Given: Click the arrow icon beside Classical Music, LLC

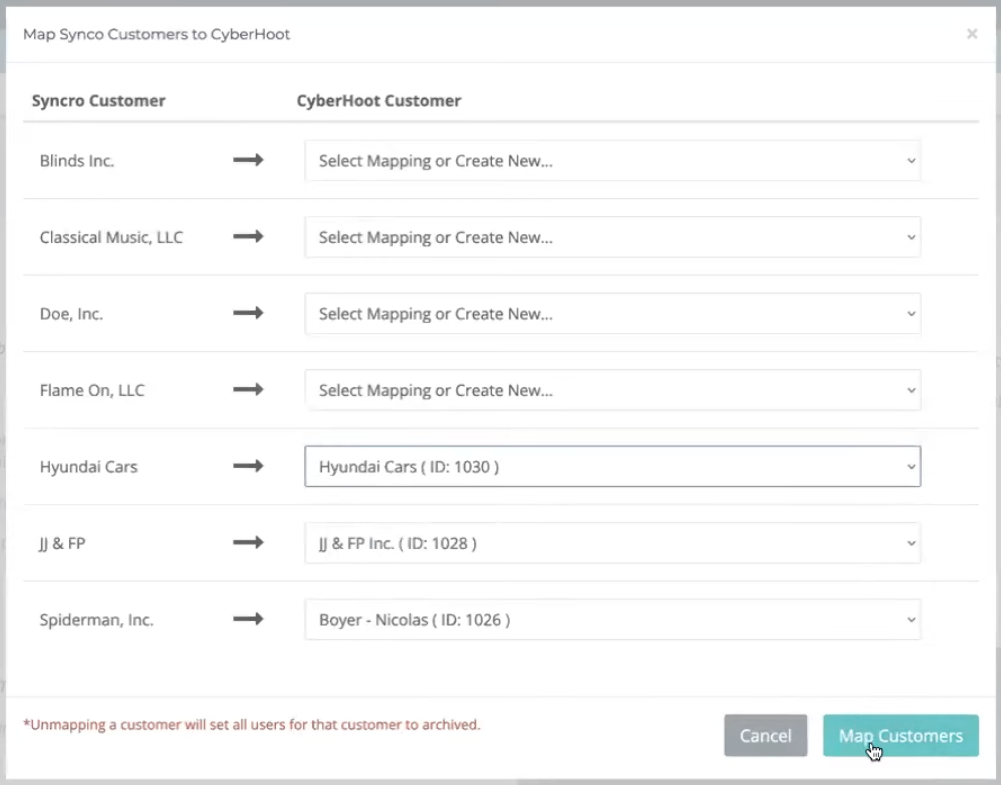Looking at the screenshot, I should (248, 237).
